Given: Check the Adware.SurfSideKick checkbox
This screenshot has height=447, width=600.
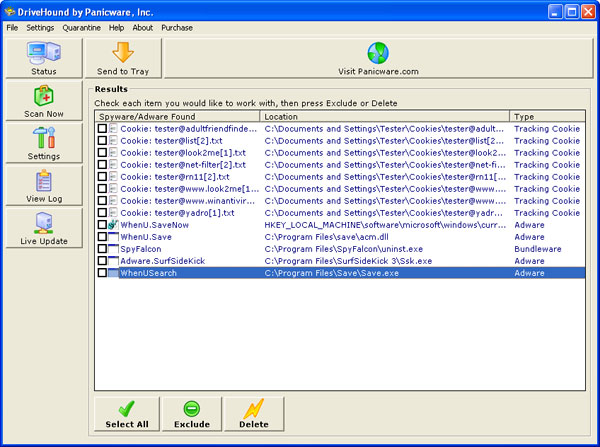Looking at the screenshot, I should click(x=102, y=261).
